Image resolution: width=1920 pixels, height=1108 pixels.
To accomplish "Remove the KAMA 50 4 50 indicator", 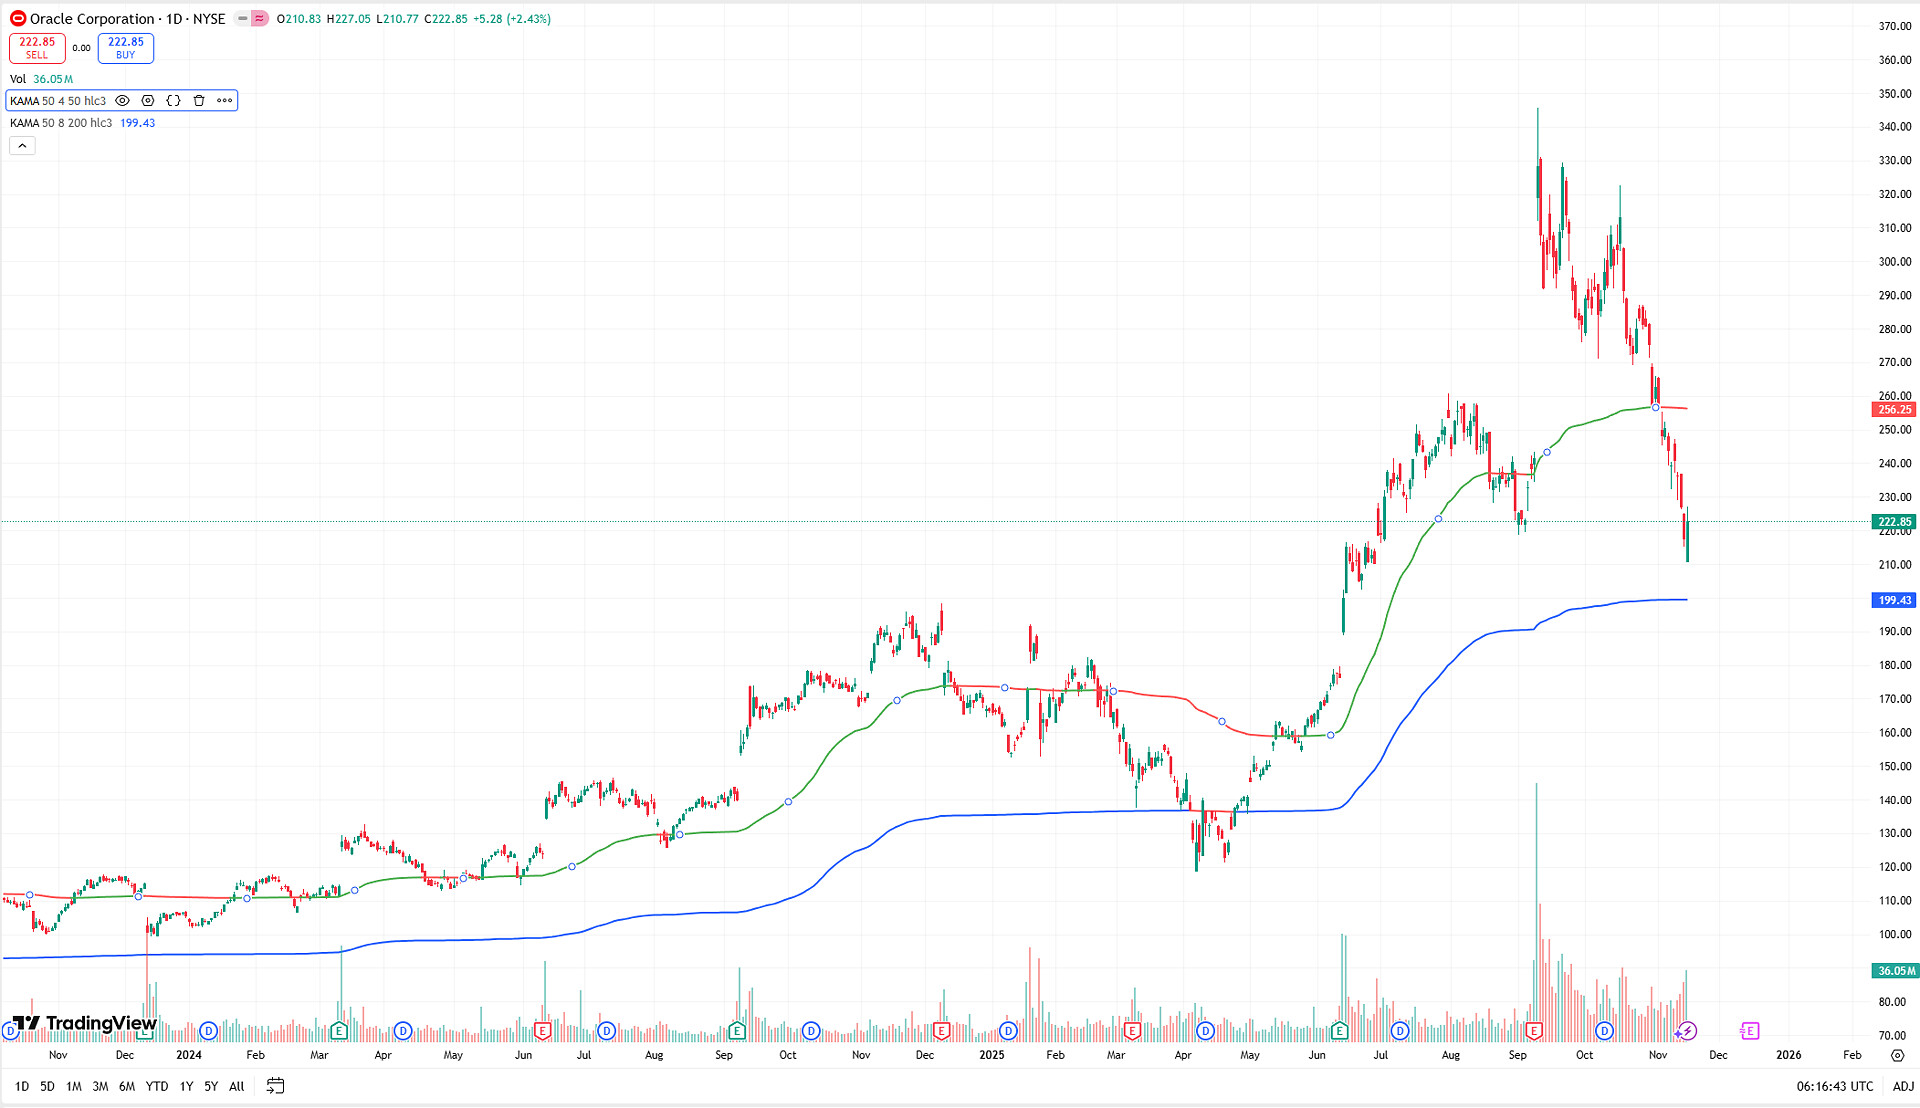I will click(x=199, y=101).
